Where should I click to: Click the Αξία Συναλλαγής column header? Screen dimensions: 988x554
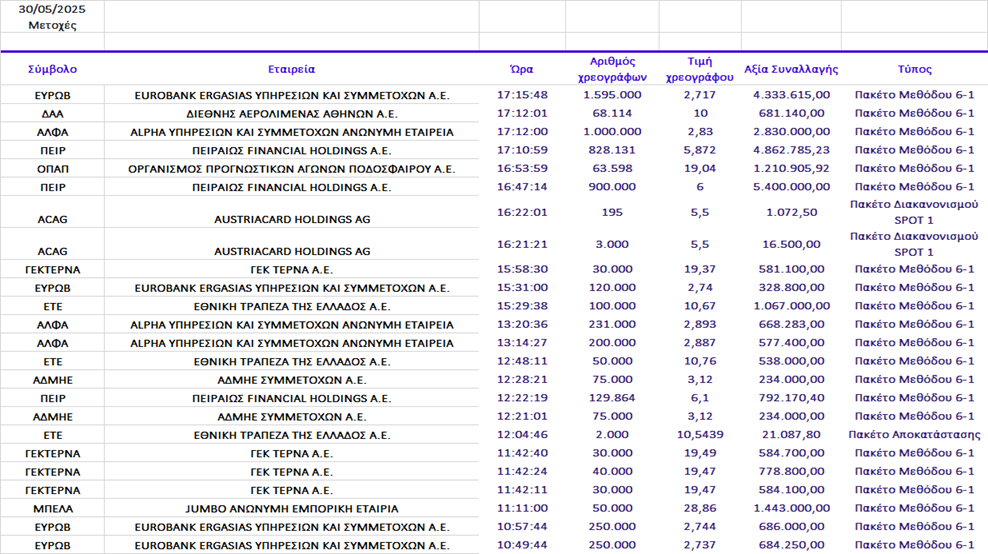tap(791, 69)
